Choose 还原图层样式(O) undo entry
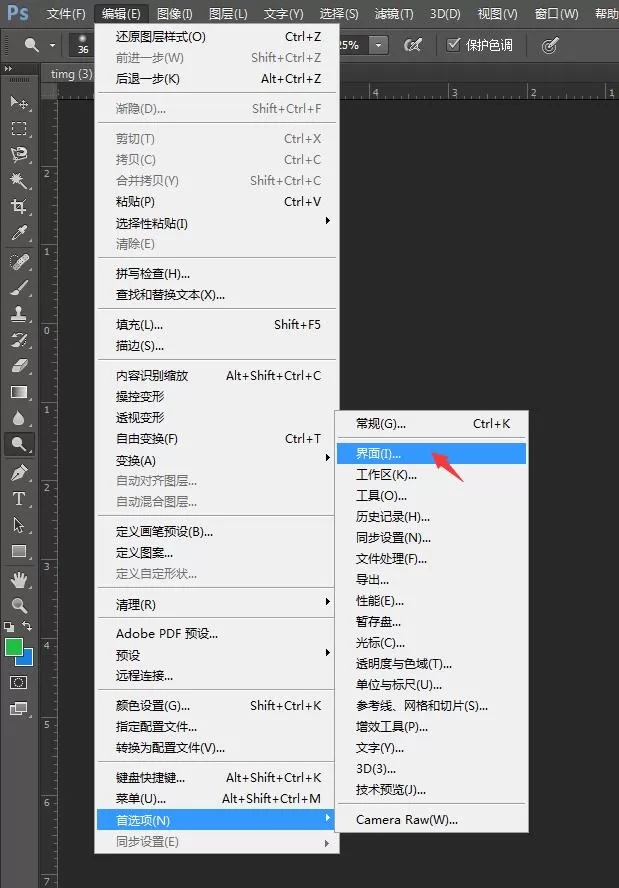This screenshot has height=888, width=619. pos(217,37)
